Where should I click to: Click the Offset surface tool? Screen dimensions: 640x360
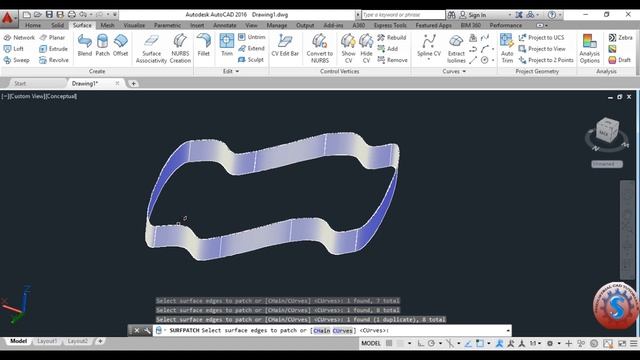(120, 45)
